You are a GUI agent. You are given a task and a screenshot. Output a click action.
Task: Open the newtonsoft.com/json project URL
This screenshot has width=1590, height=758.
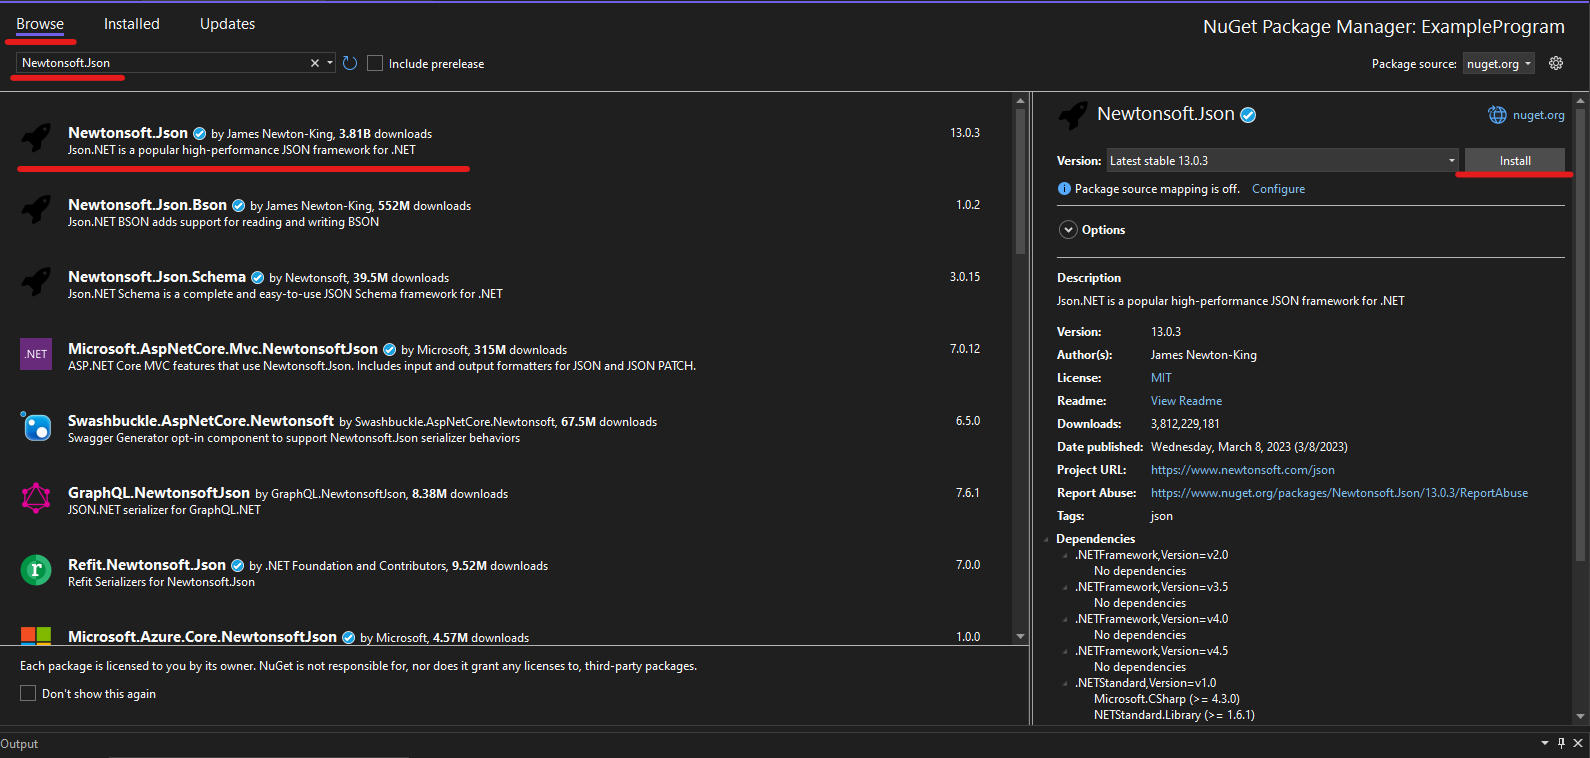click(x=1242, y=470)
